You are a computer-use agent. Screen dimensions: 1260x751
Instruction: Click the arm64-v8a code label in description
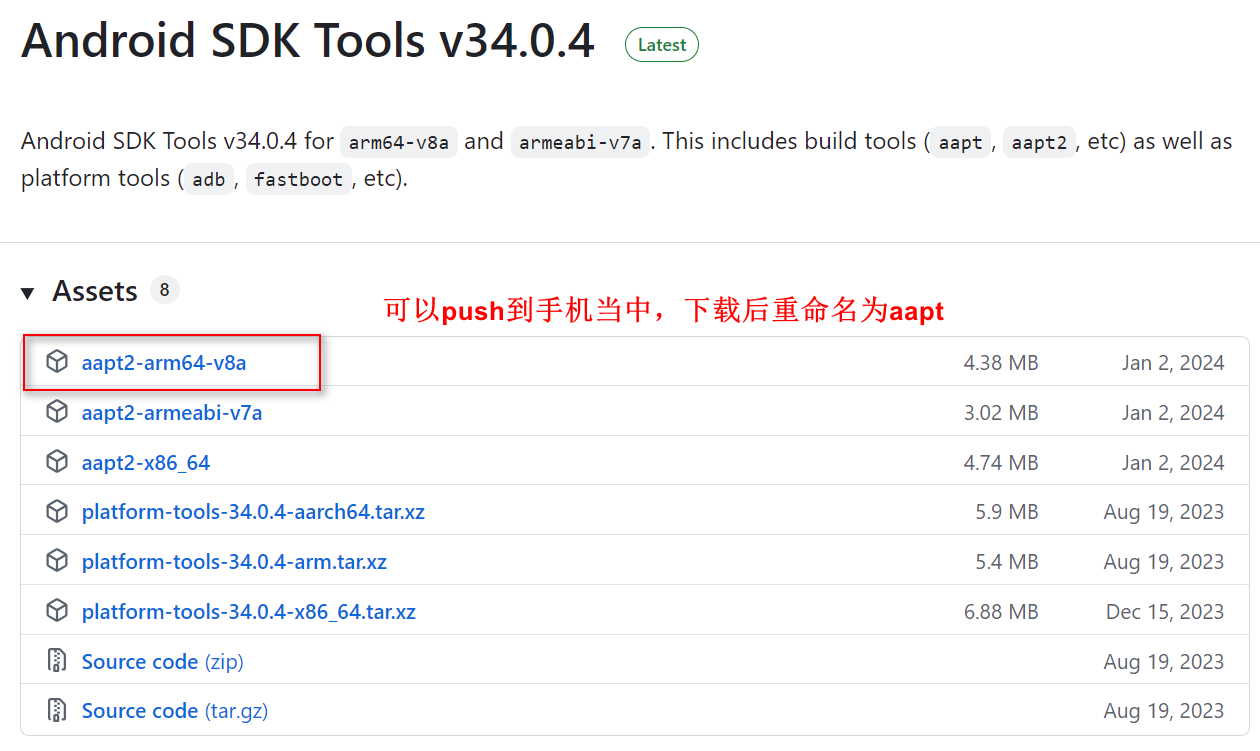(399, 142)
